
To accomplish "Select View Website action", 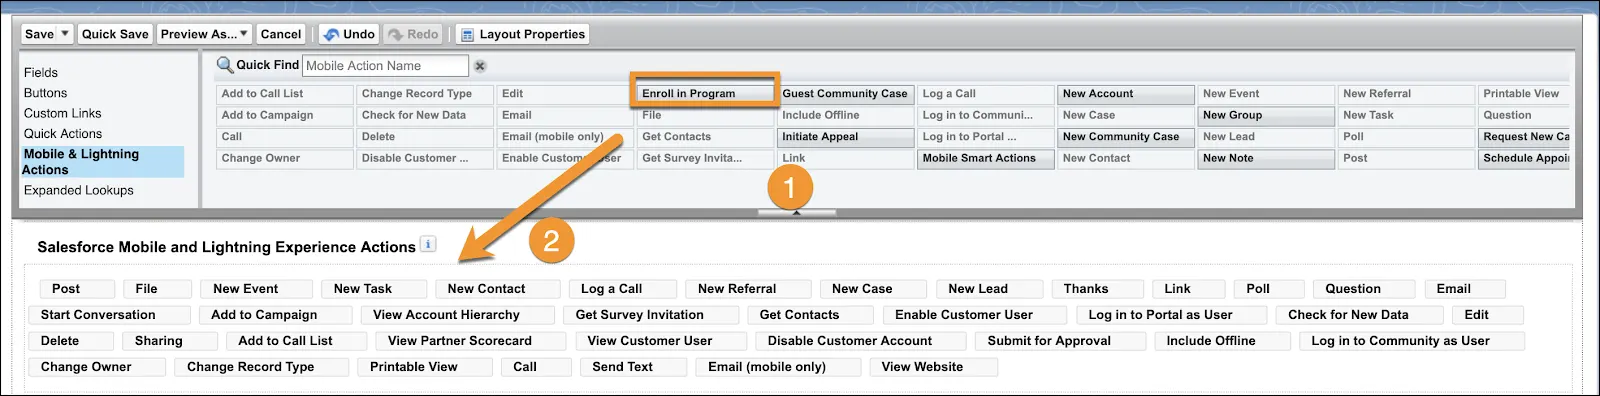I will [x=933, y=367].
